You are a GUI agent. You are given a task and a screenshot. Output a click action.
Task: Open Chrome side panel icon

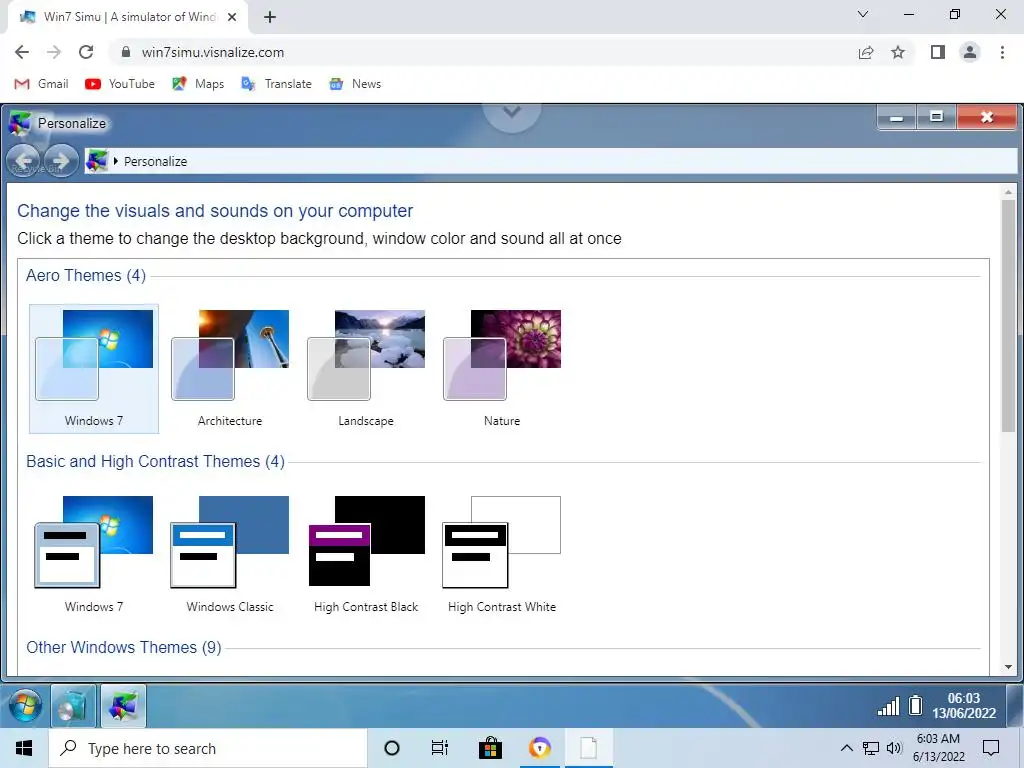pyautogui.click(x=938, y=52)
